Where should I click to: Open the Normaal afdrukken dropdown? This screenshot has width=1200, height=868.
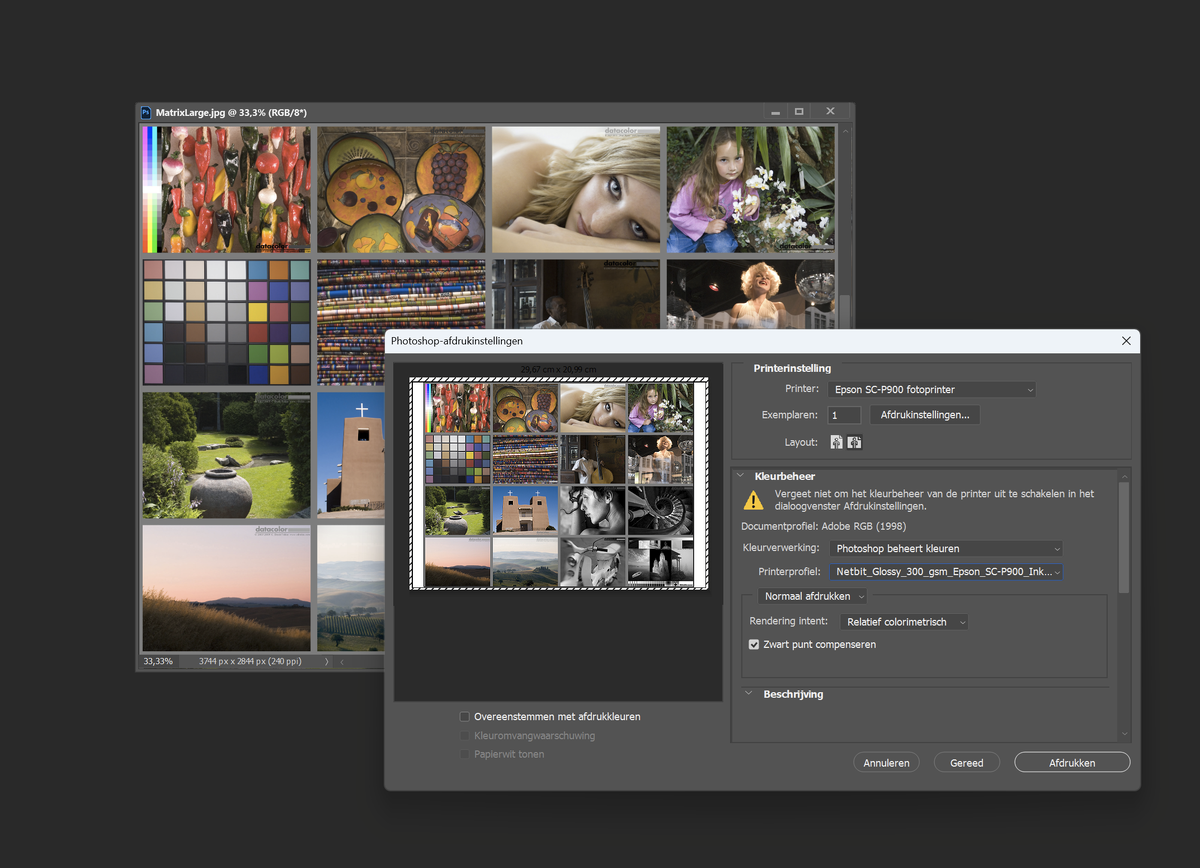[x=812, y=596]
